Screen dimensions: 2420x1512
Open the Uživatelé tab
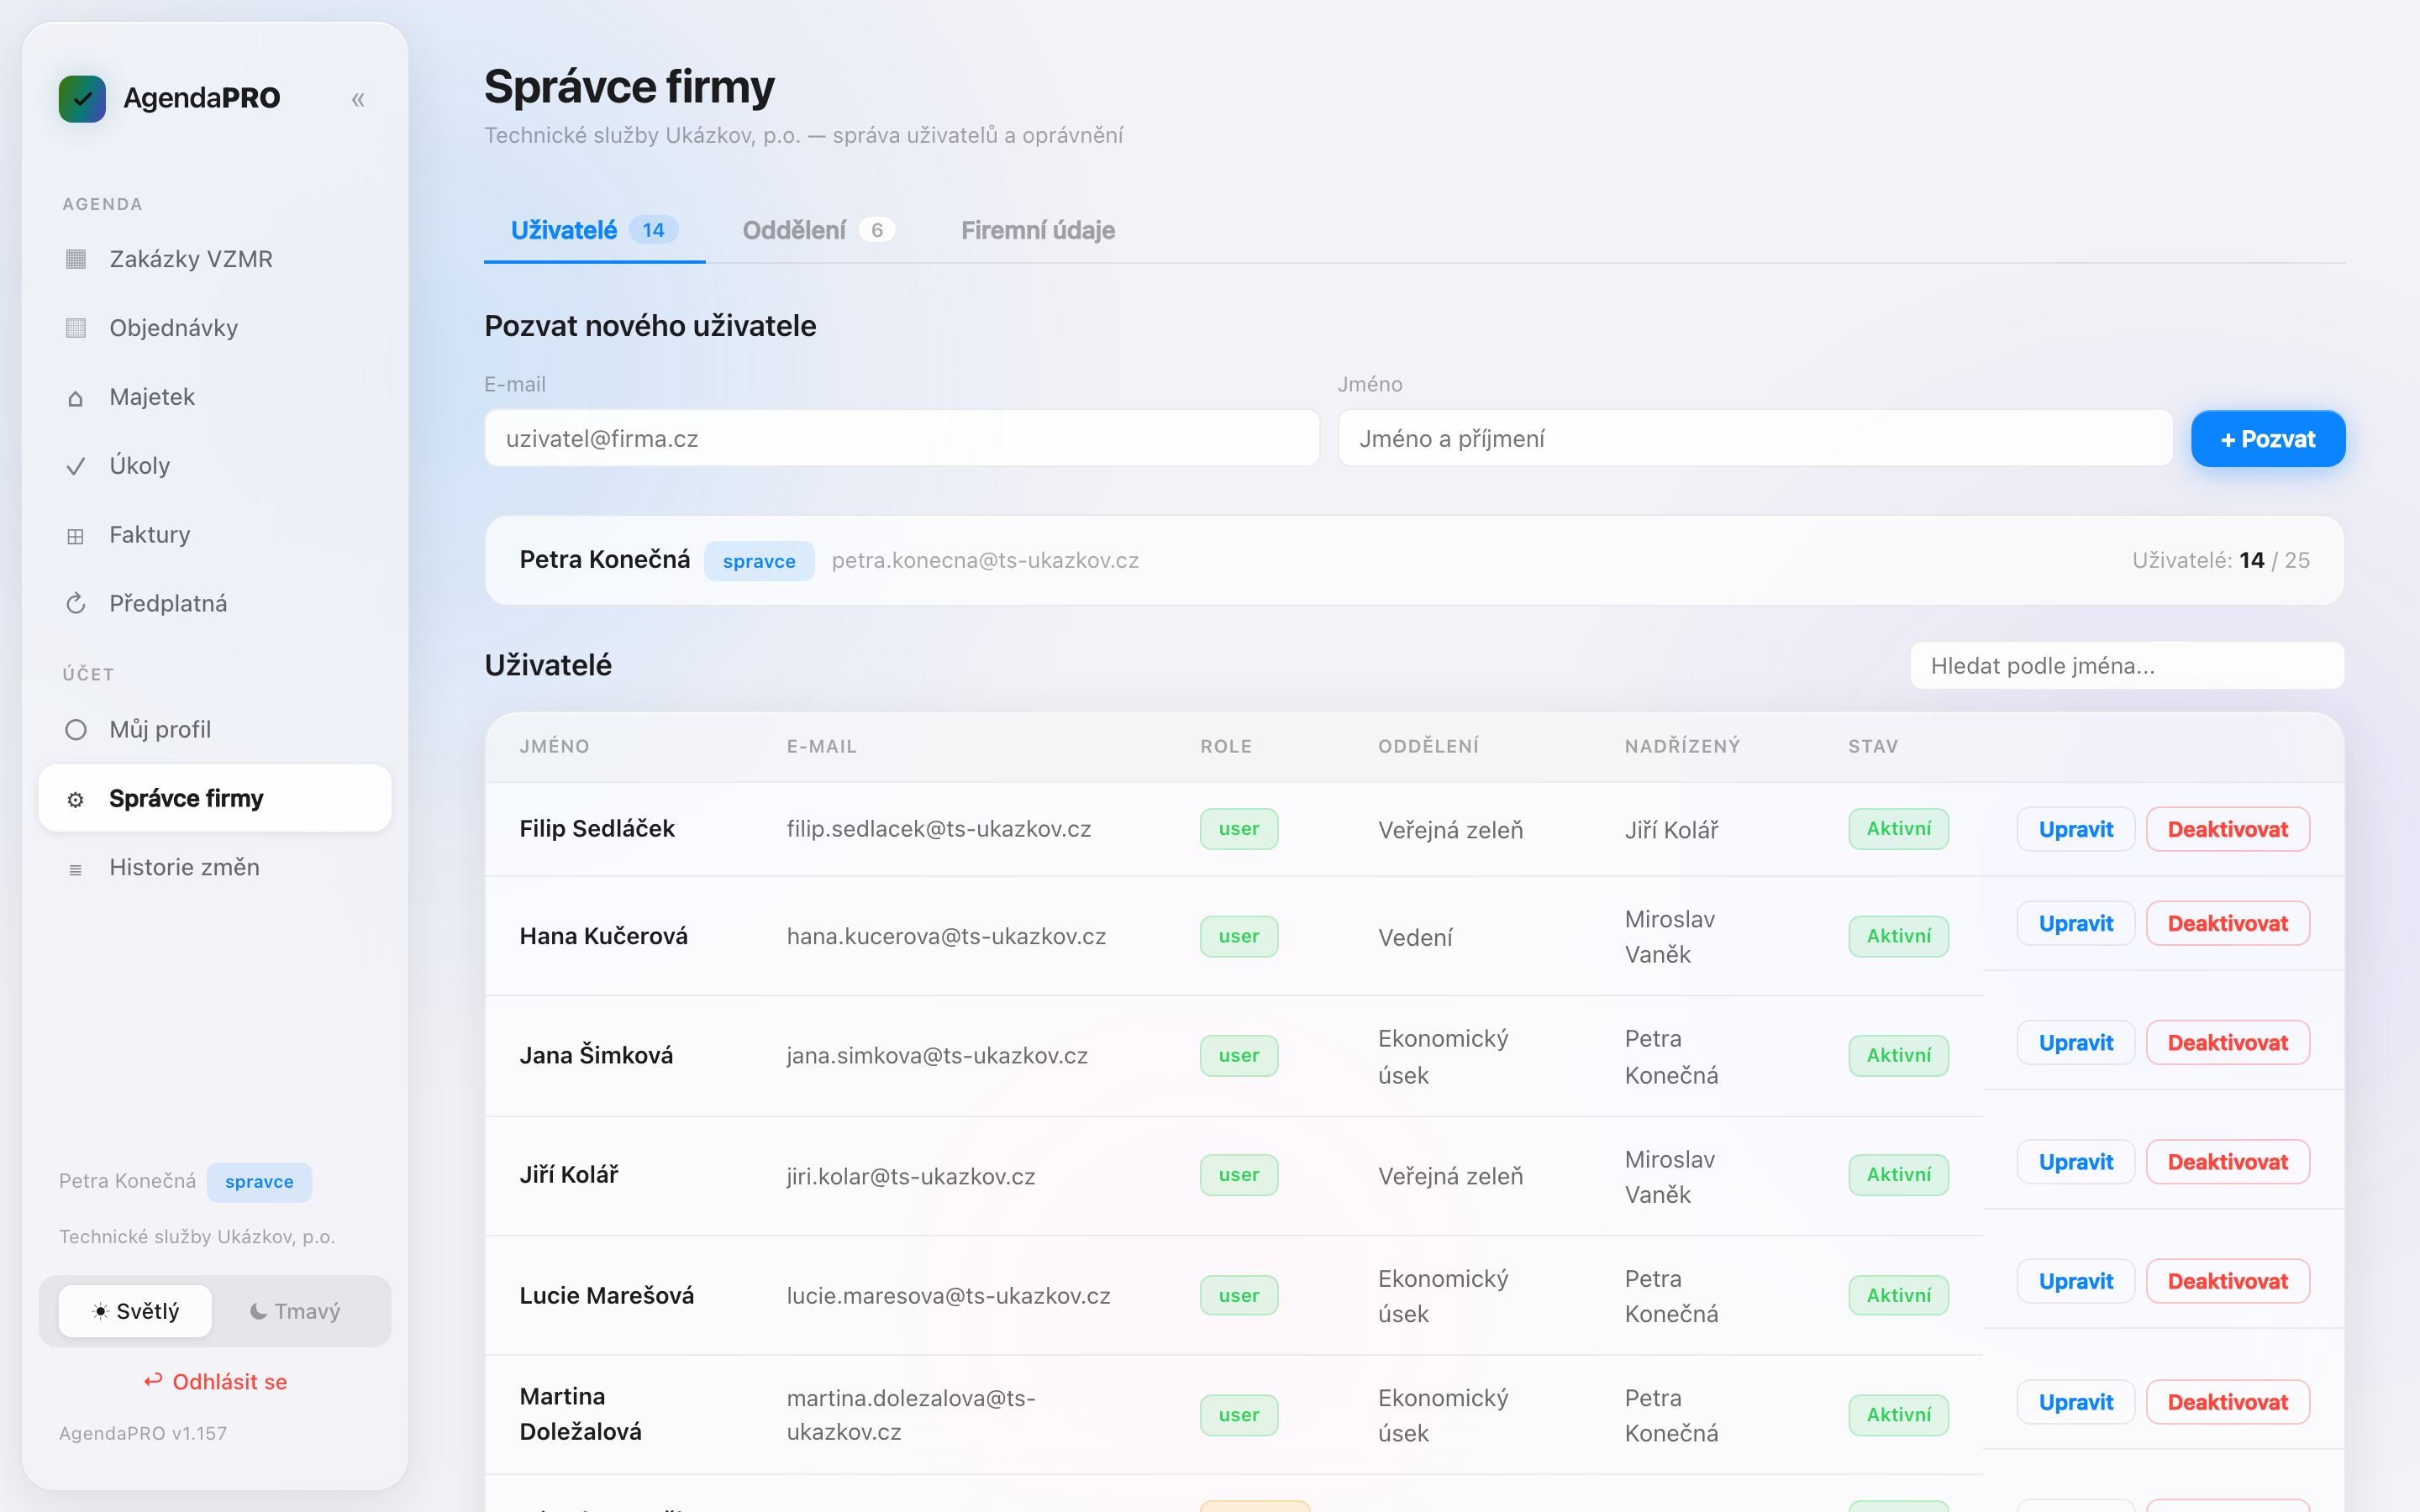594,230
